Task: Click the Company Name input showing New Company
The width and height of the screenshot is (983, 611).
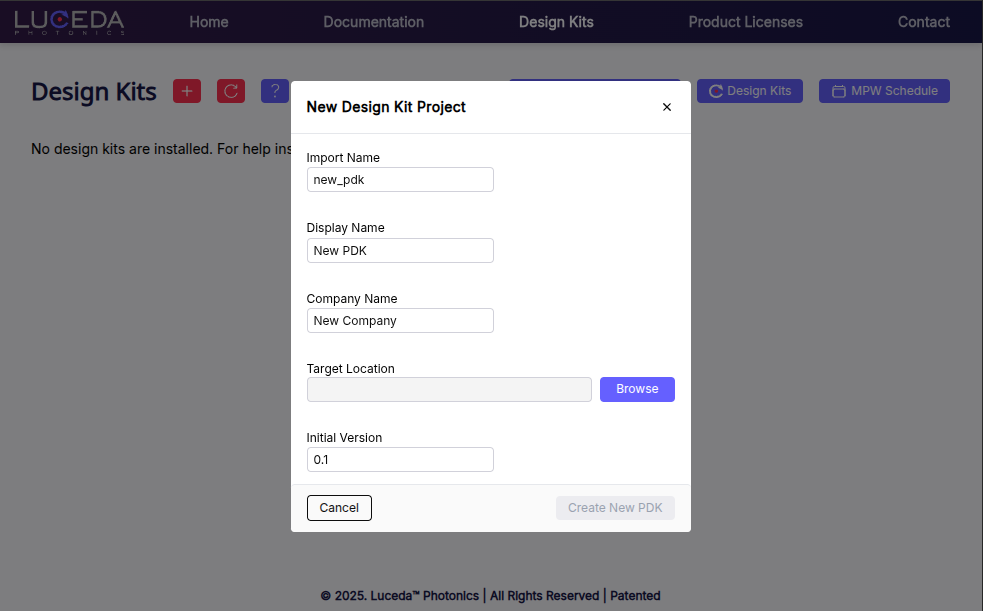Action: [x=400, y=320]
